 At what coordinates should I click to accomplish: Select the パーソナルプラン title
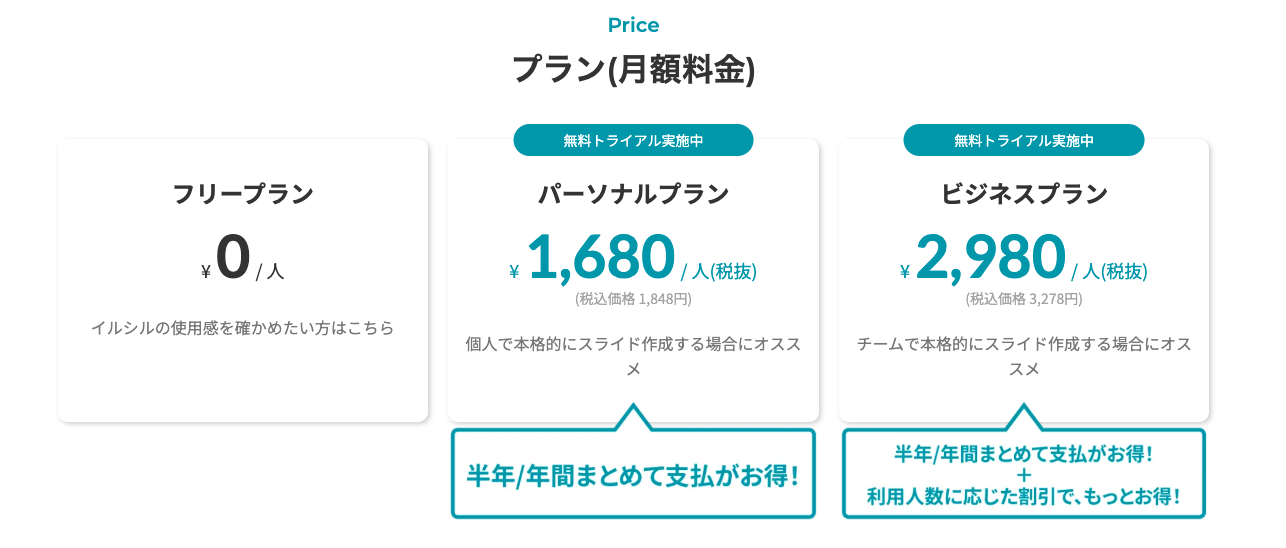point(633,194)
